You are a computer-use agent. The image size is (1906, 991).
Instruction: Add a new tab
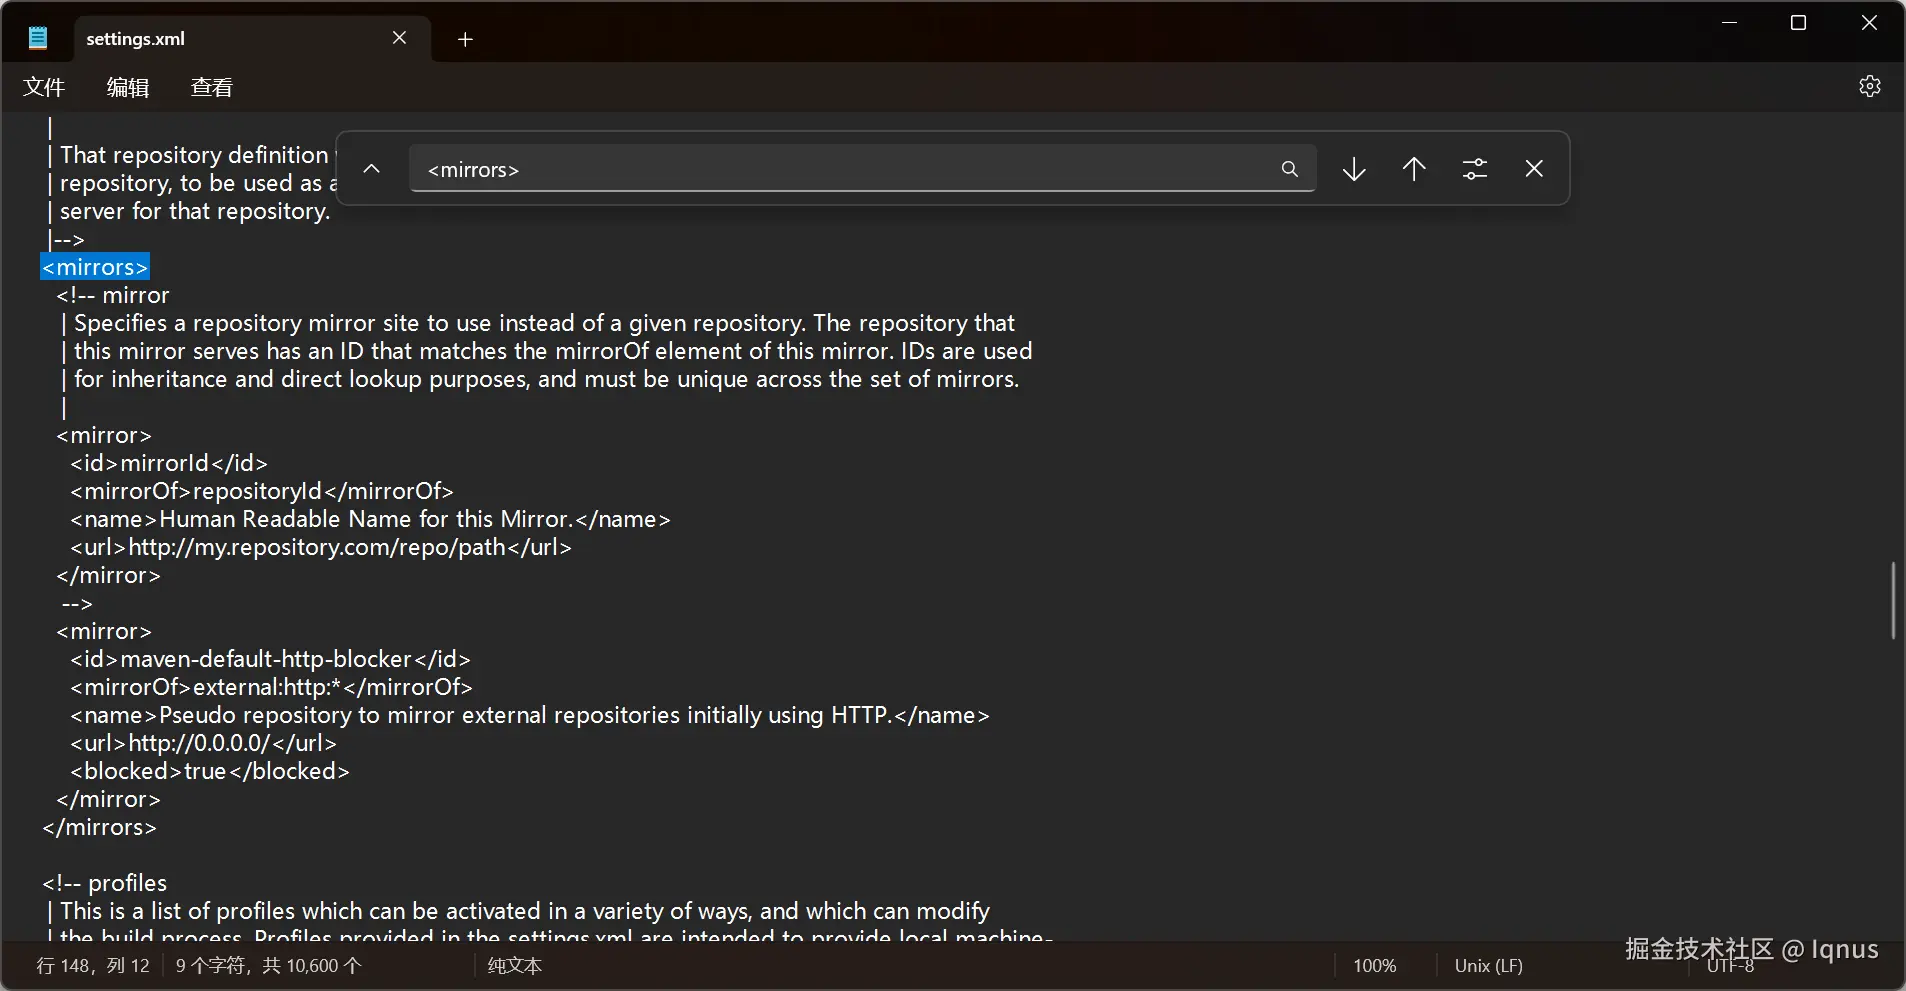click(x=465, y=39)
